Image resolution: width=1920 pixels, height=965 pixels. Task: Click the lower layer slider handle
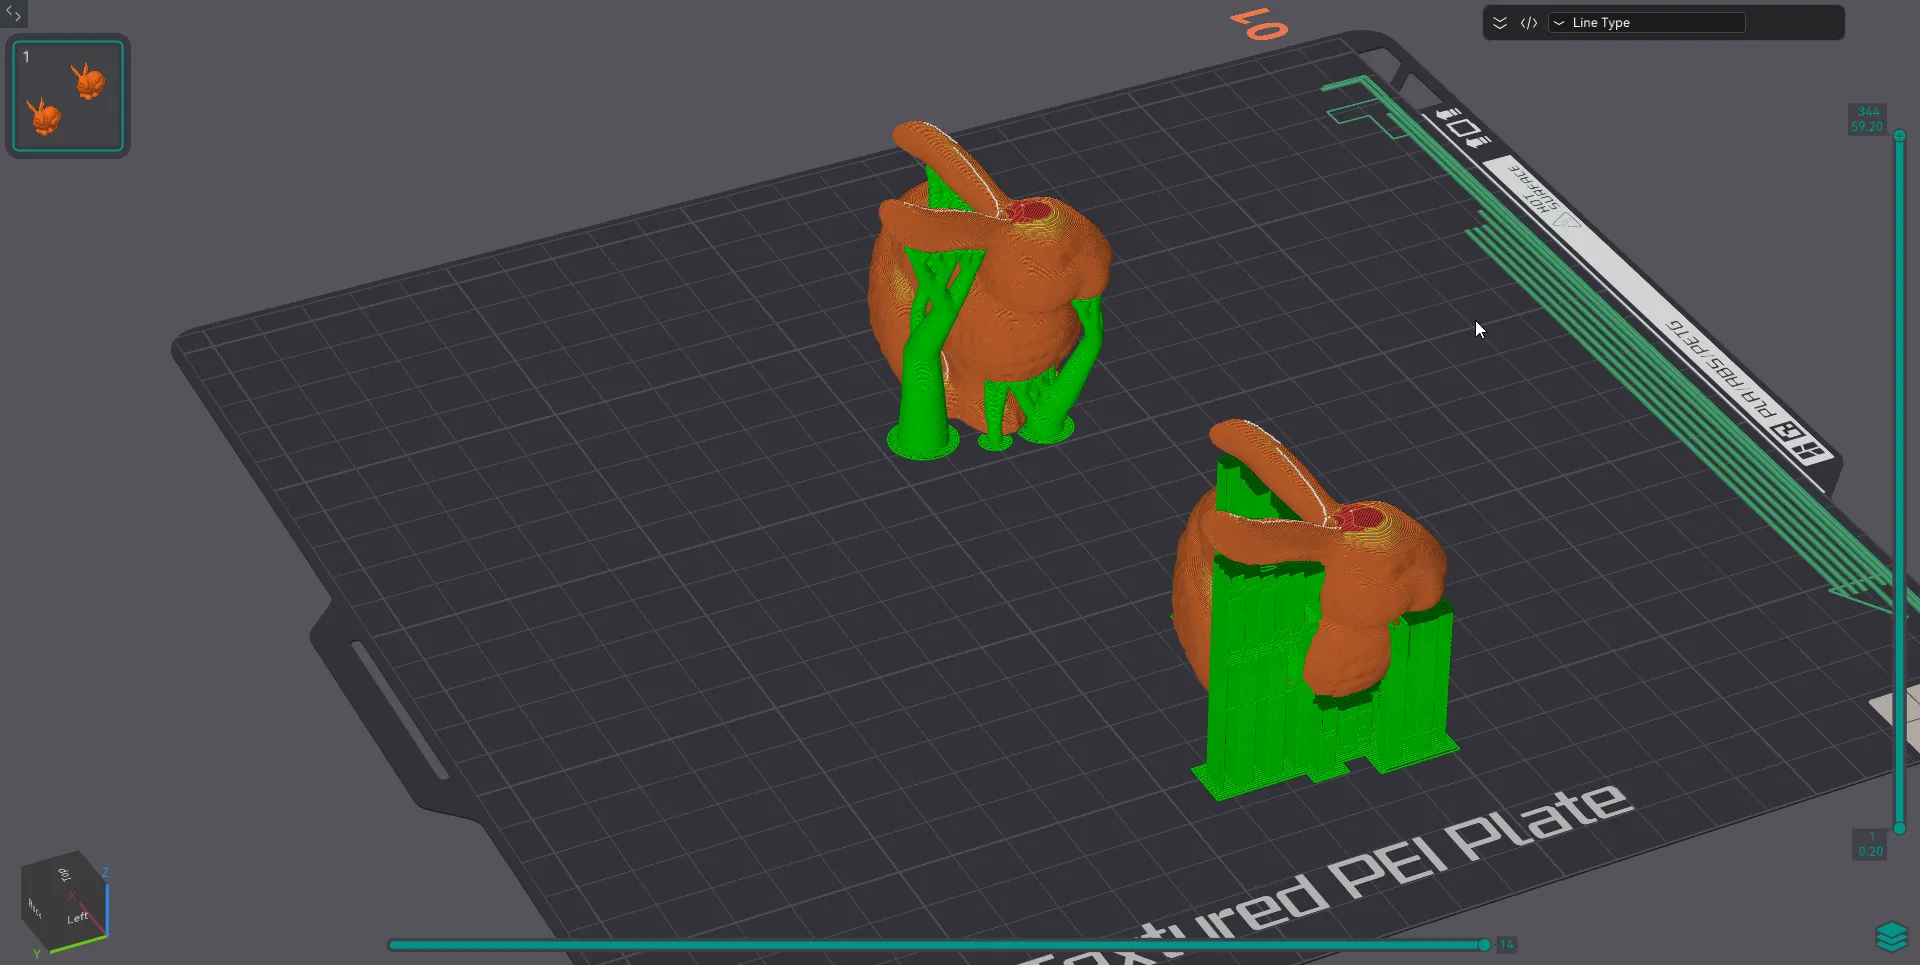[x=1899, y=828]
